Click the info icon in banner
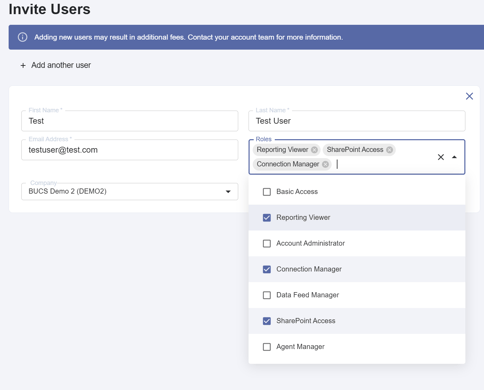Screen dimensions: 484x390 [22, 37]
